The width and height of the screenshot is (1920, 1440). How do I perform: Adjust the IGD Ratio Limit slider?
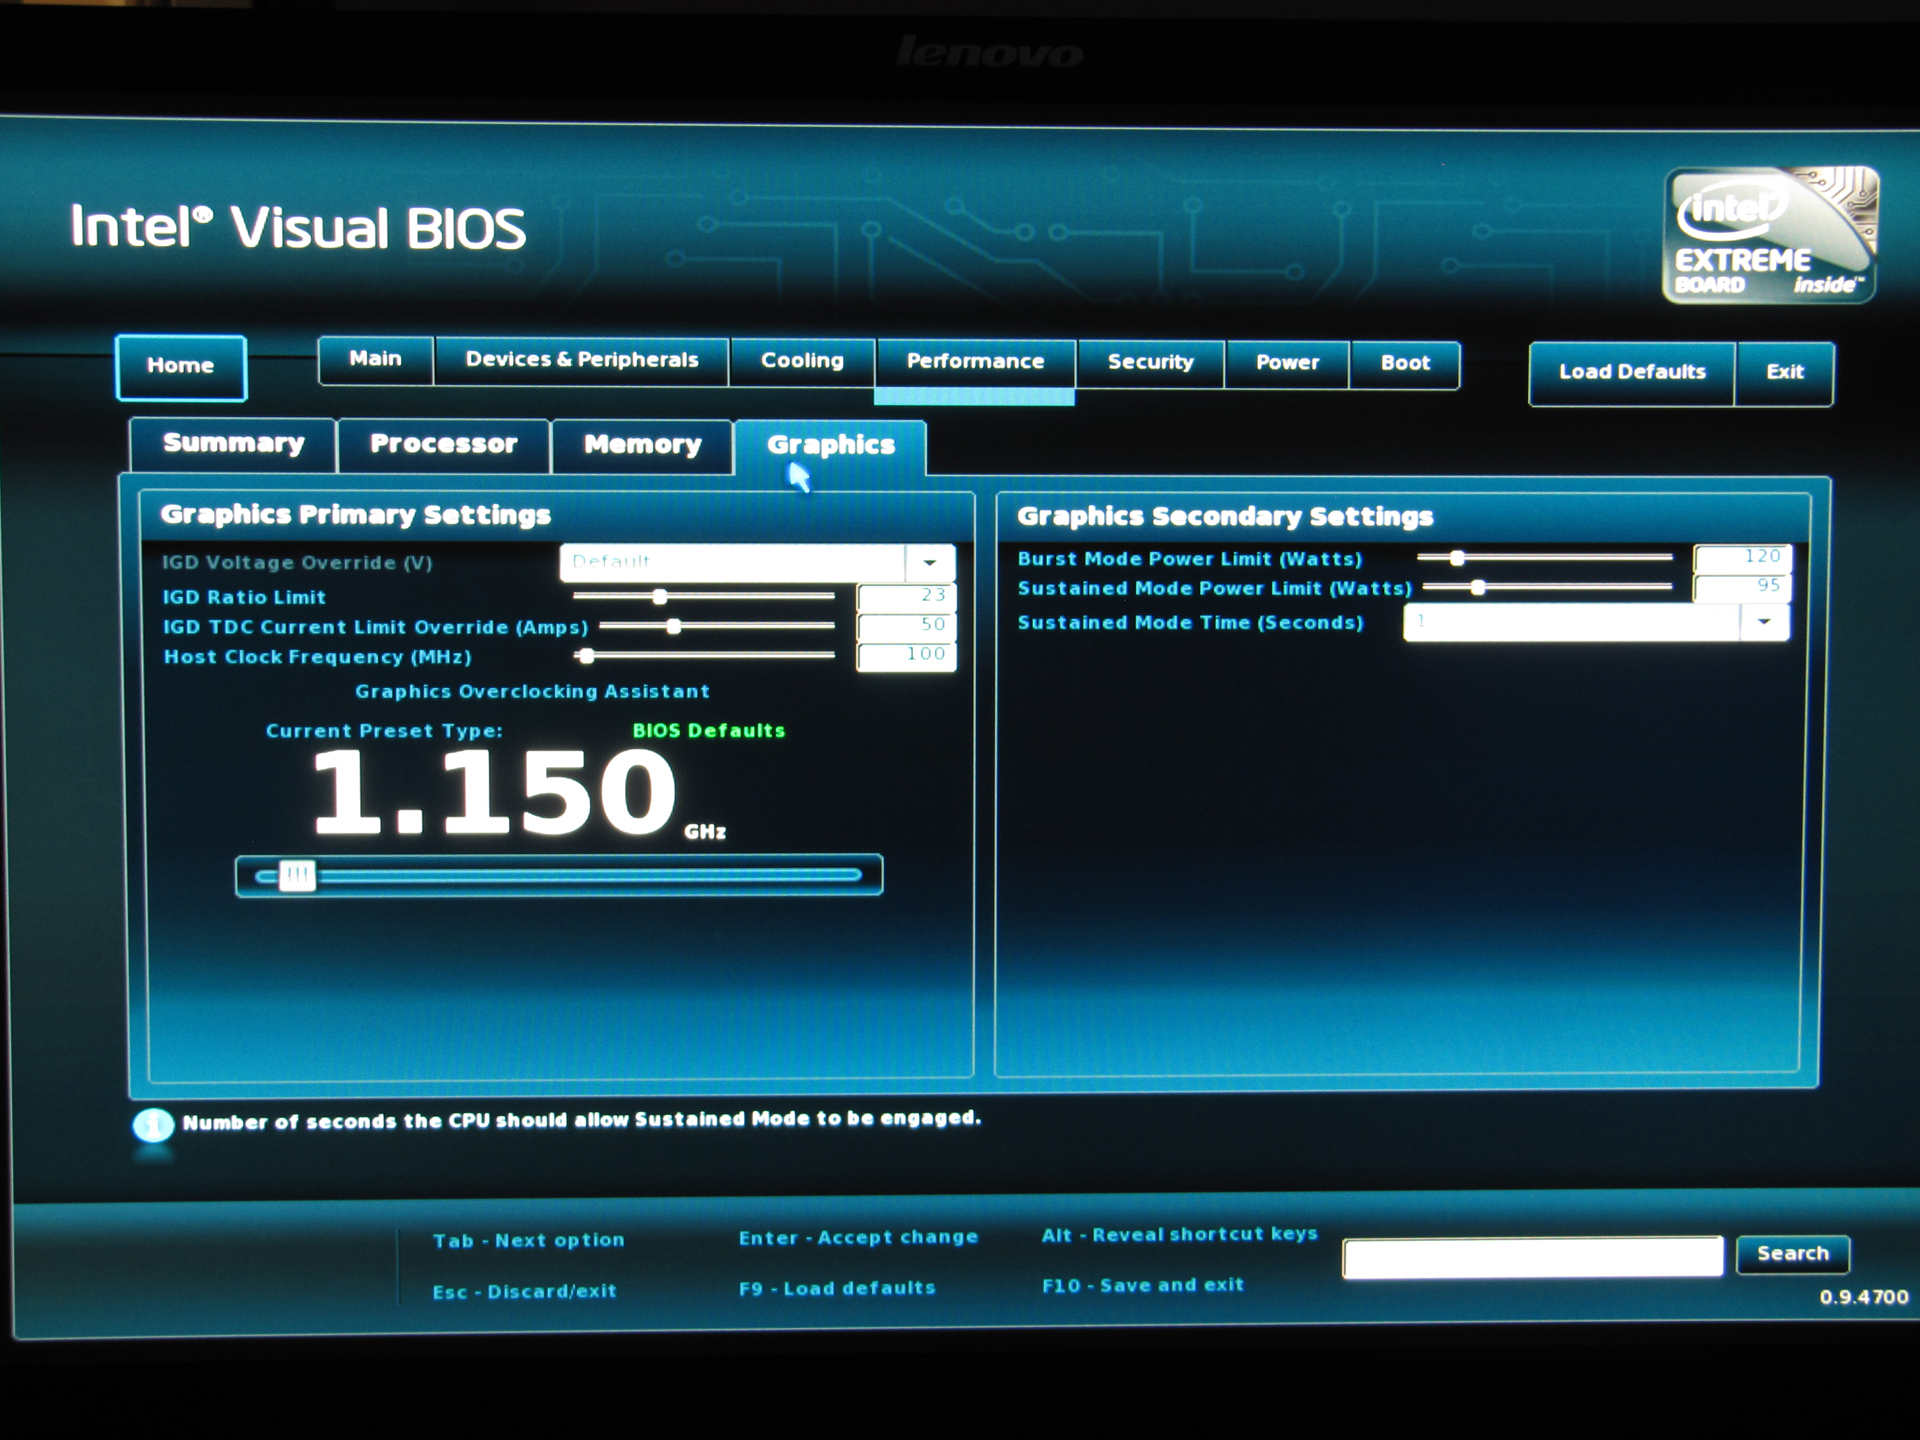(x=704, y=597)
